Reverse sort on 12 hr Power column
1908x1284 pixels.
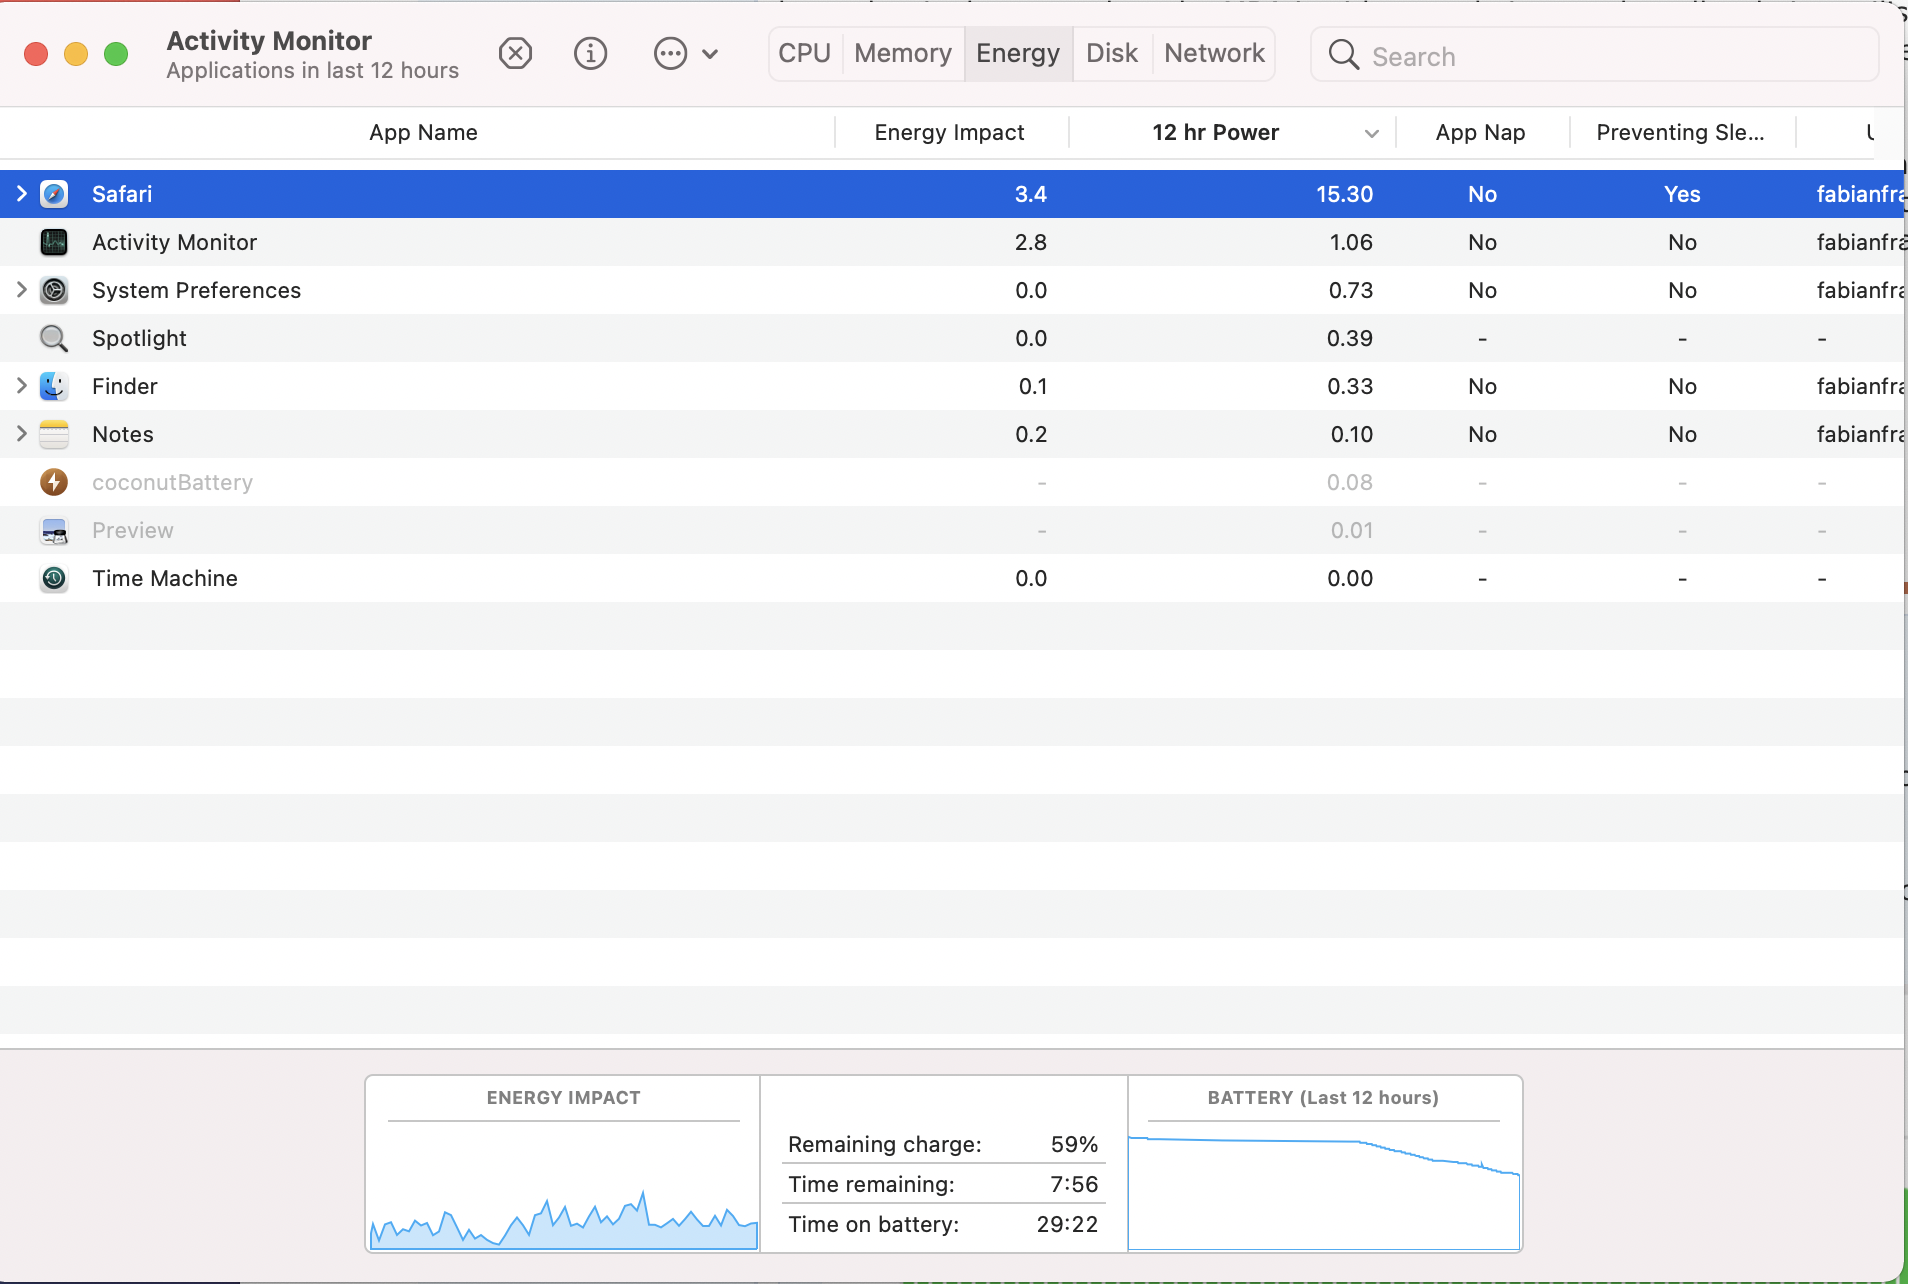1215,132
